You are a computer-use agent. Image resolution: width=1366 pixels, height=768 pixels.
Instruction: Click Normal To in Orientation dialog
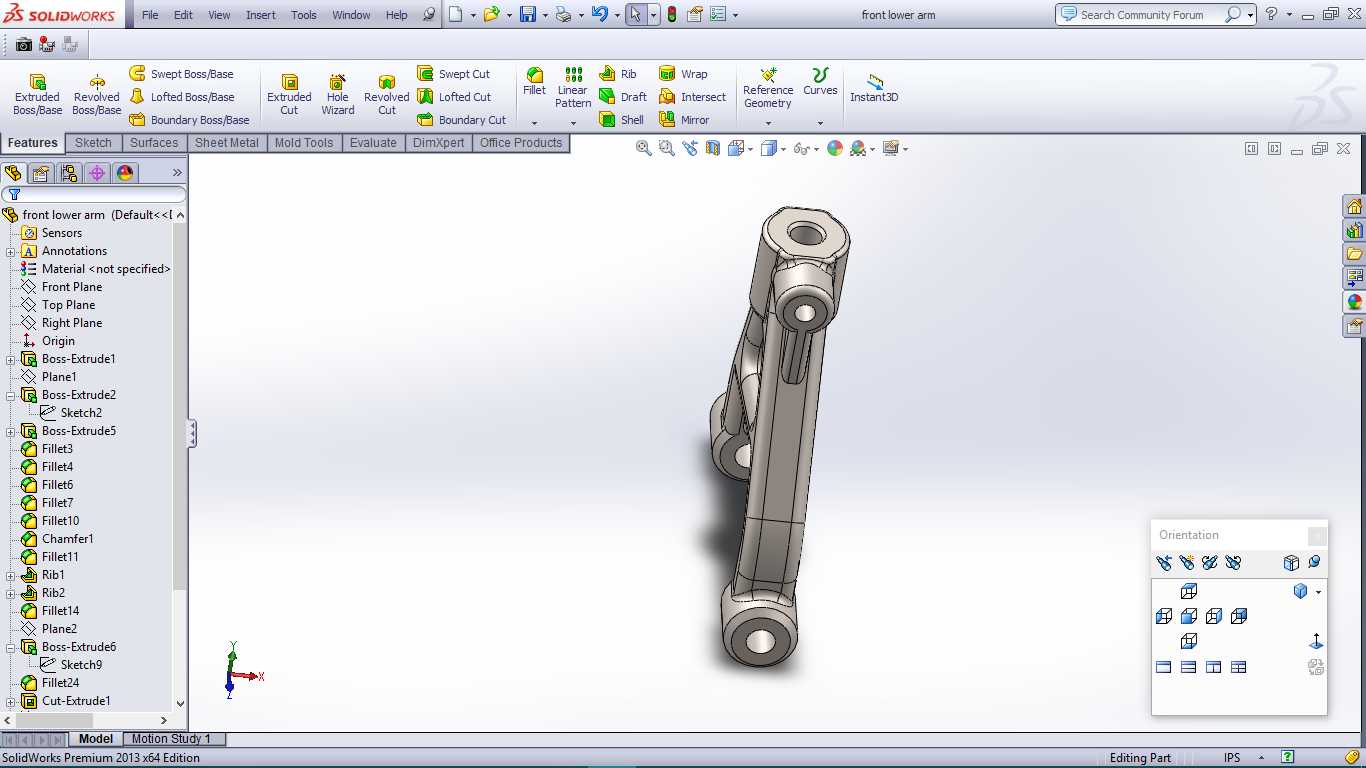[x=1316, y=641]
